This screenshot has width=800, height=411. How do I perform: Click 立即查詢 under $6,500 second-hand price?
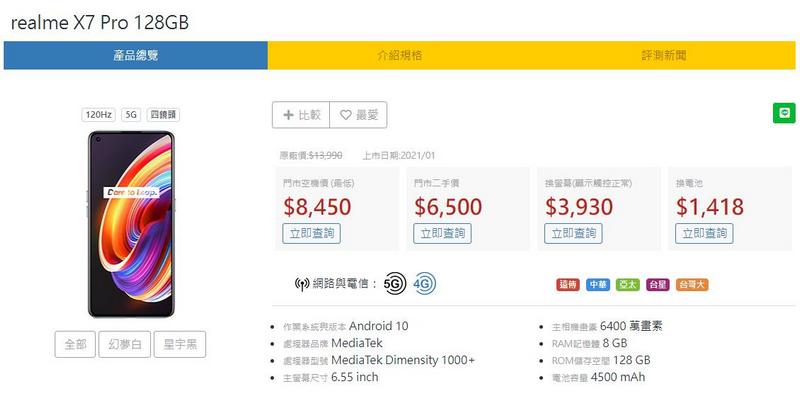click(442, 234)
